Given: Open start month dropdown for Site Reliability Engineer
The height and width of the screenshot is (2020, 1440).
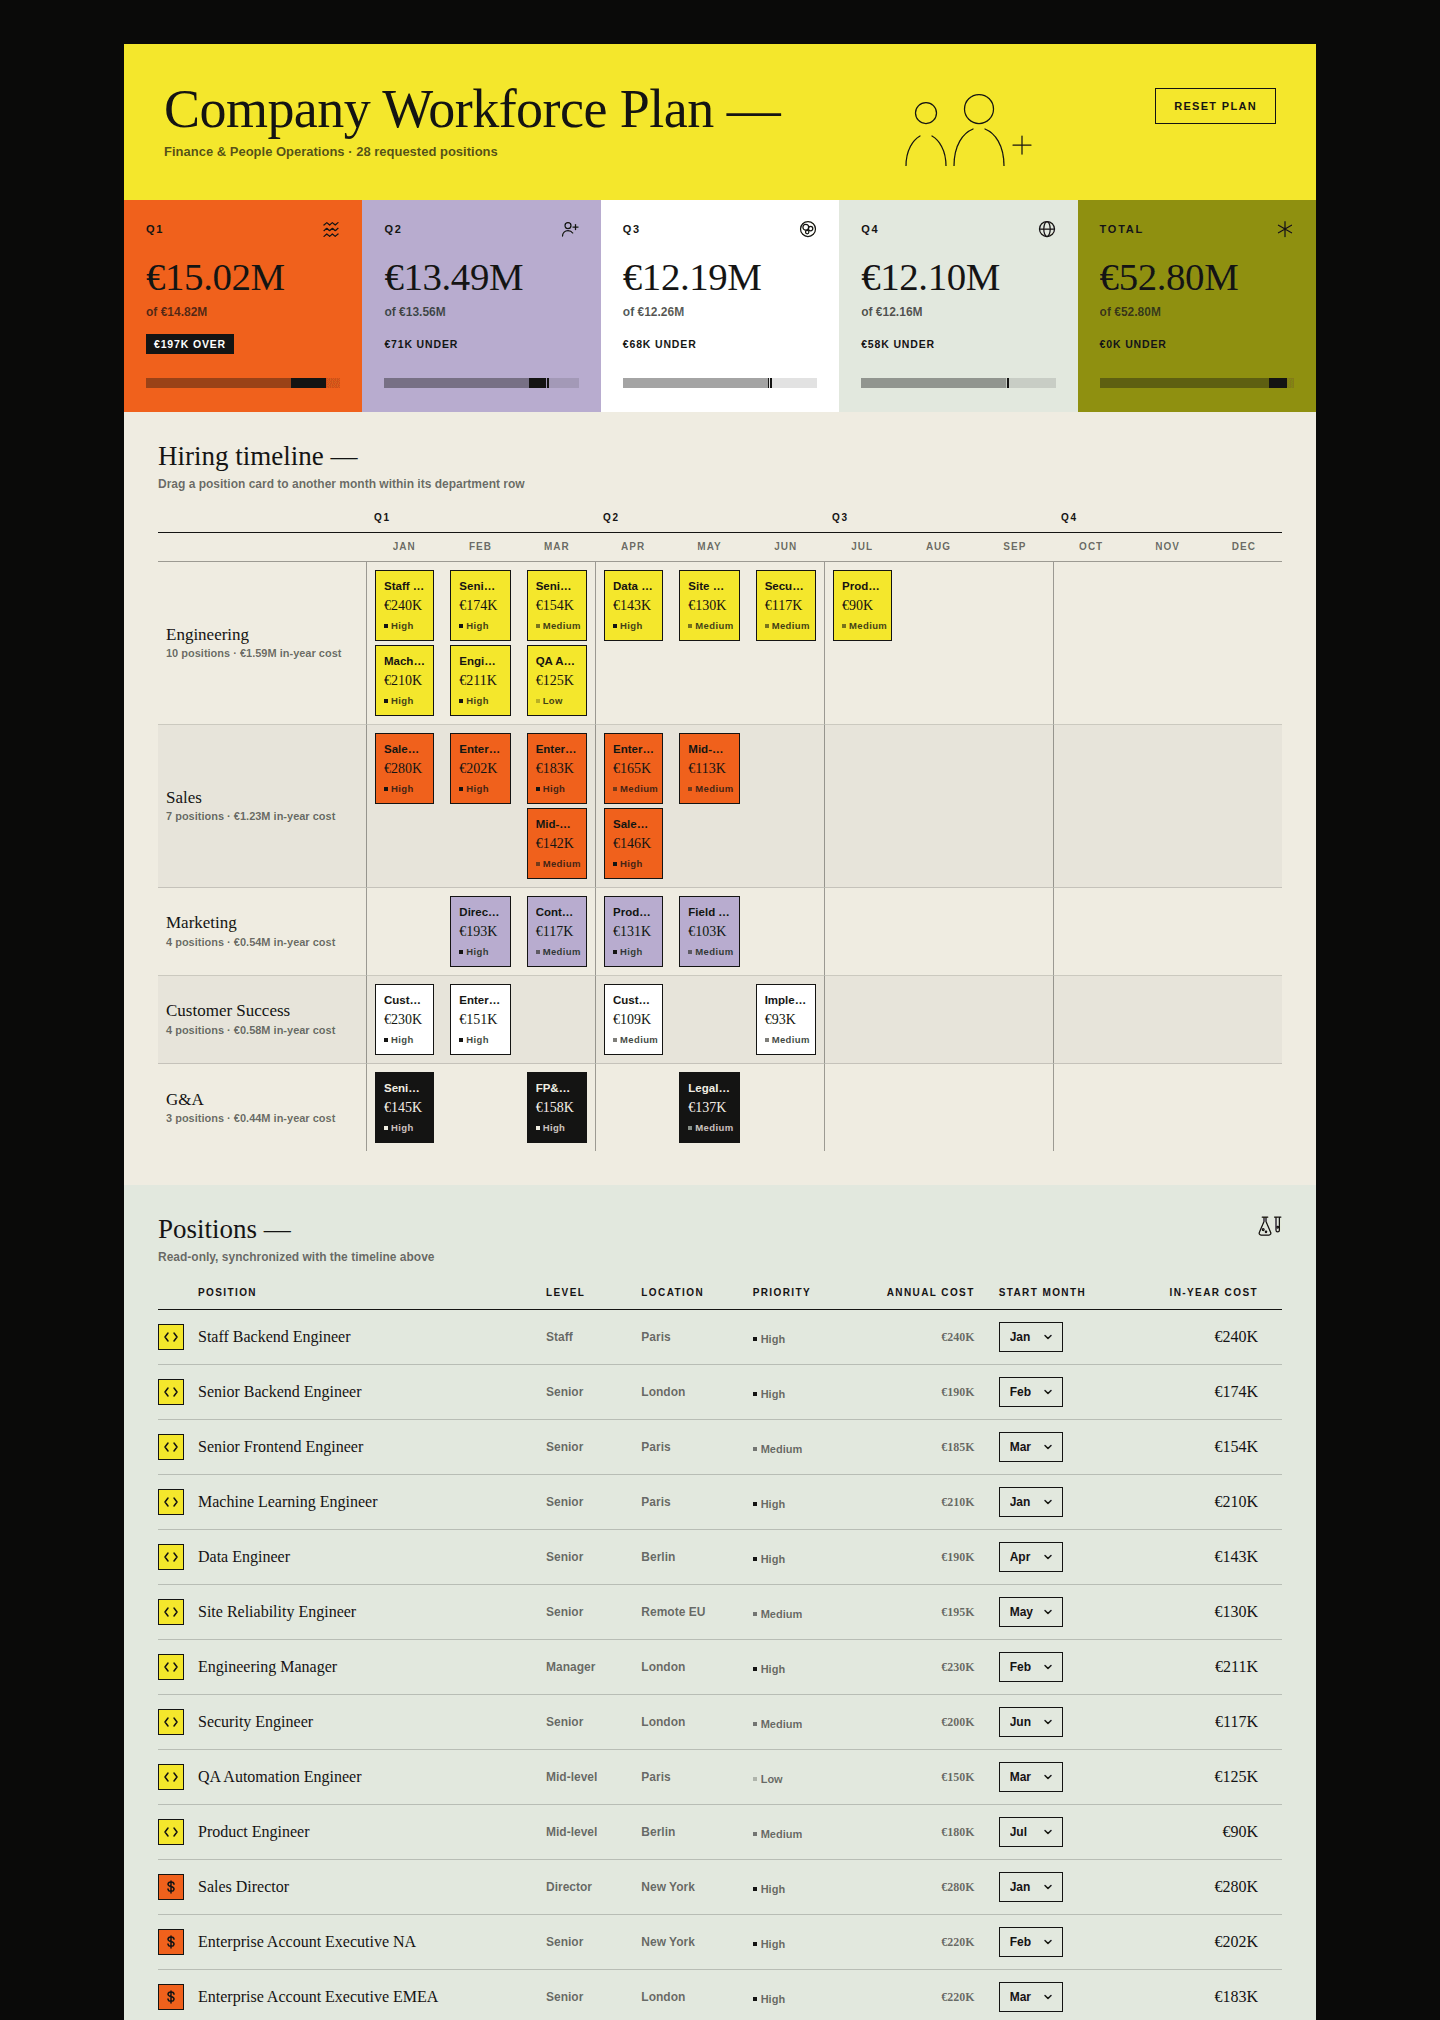Looking at the screenshot, I should click(1030, 1612).
